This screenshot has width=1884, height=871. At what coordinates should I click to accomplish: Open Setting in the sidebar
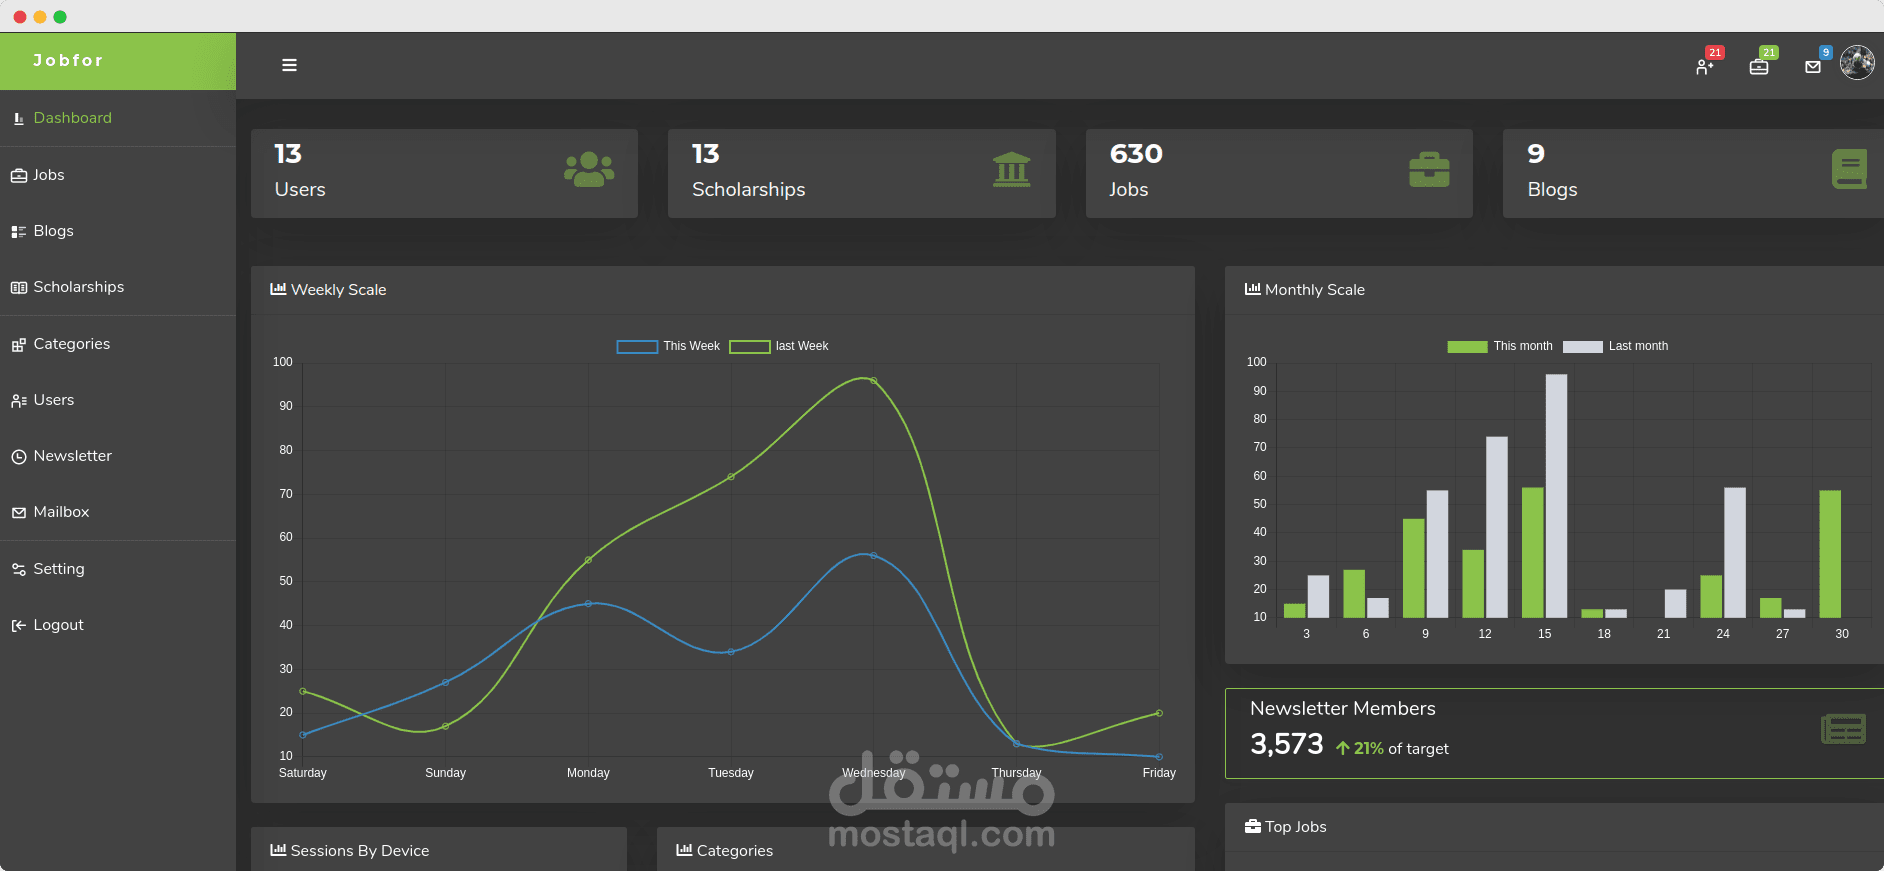(x=118, y=569)
